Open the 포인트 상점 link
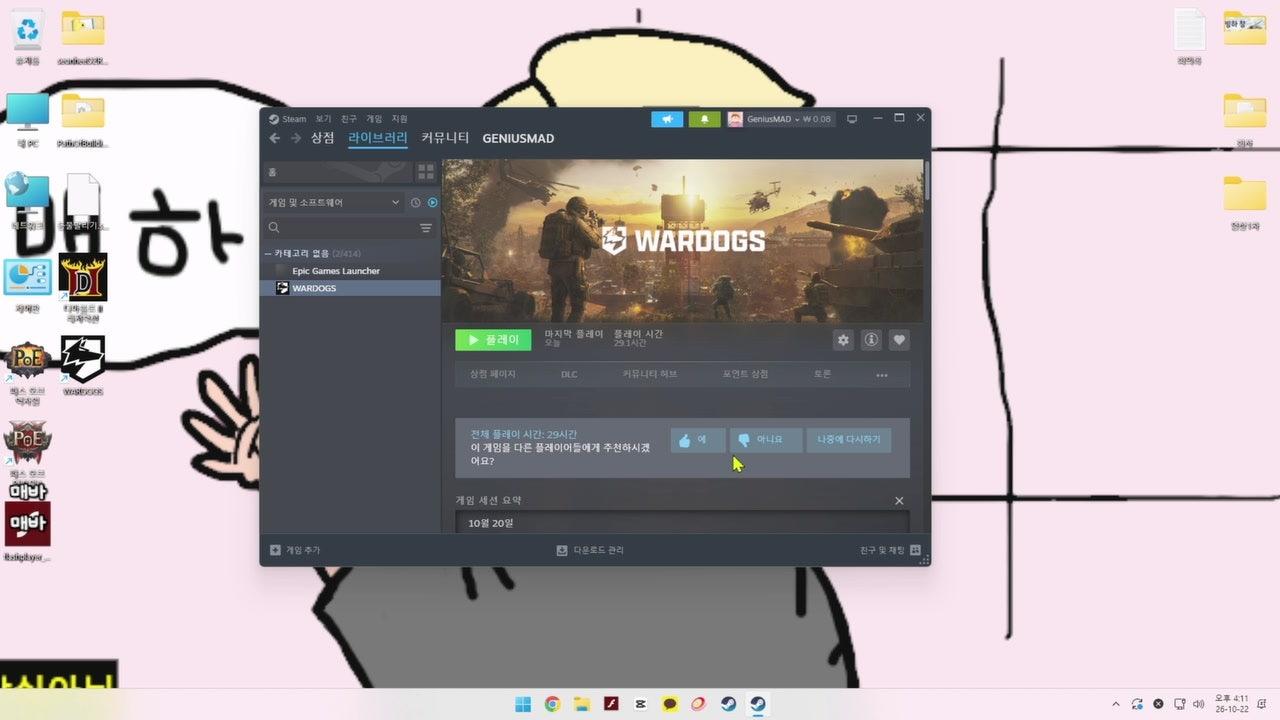This screenshot has height=720, width=1280. coord(746,375)
